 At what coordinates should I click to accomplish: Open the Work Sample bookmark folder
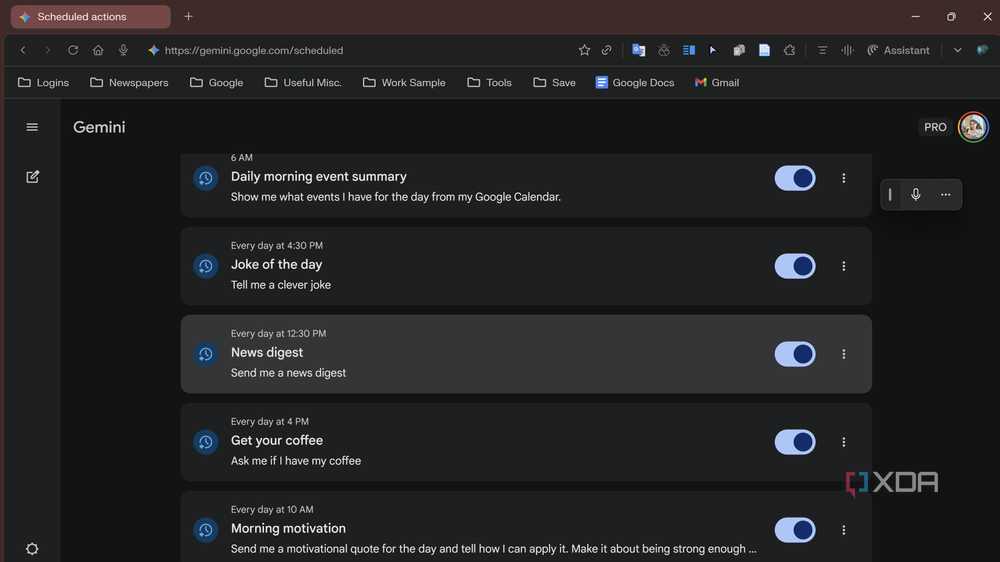click(x=404, y=82)
